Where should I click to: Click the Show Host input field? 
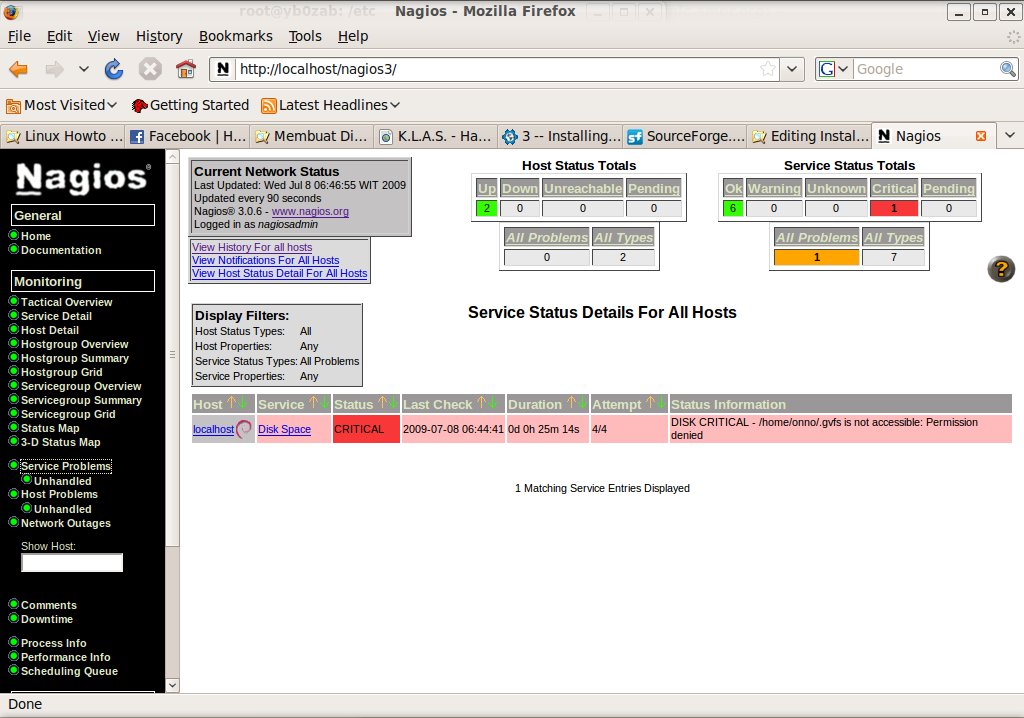coord(72,563)
